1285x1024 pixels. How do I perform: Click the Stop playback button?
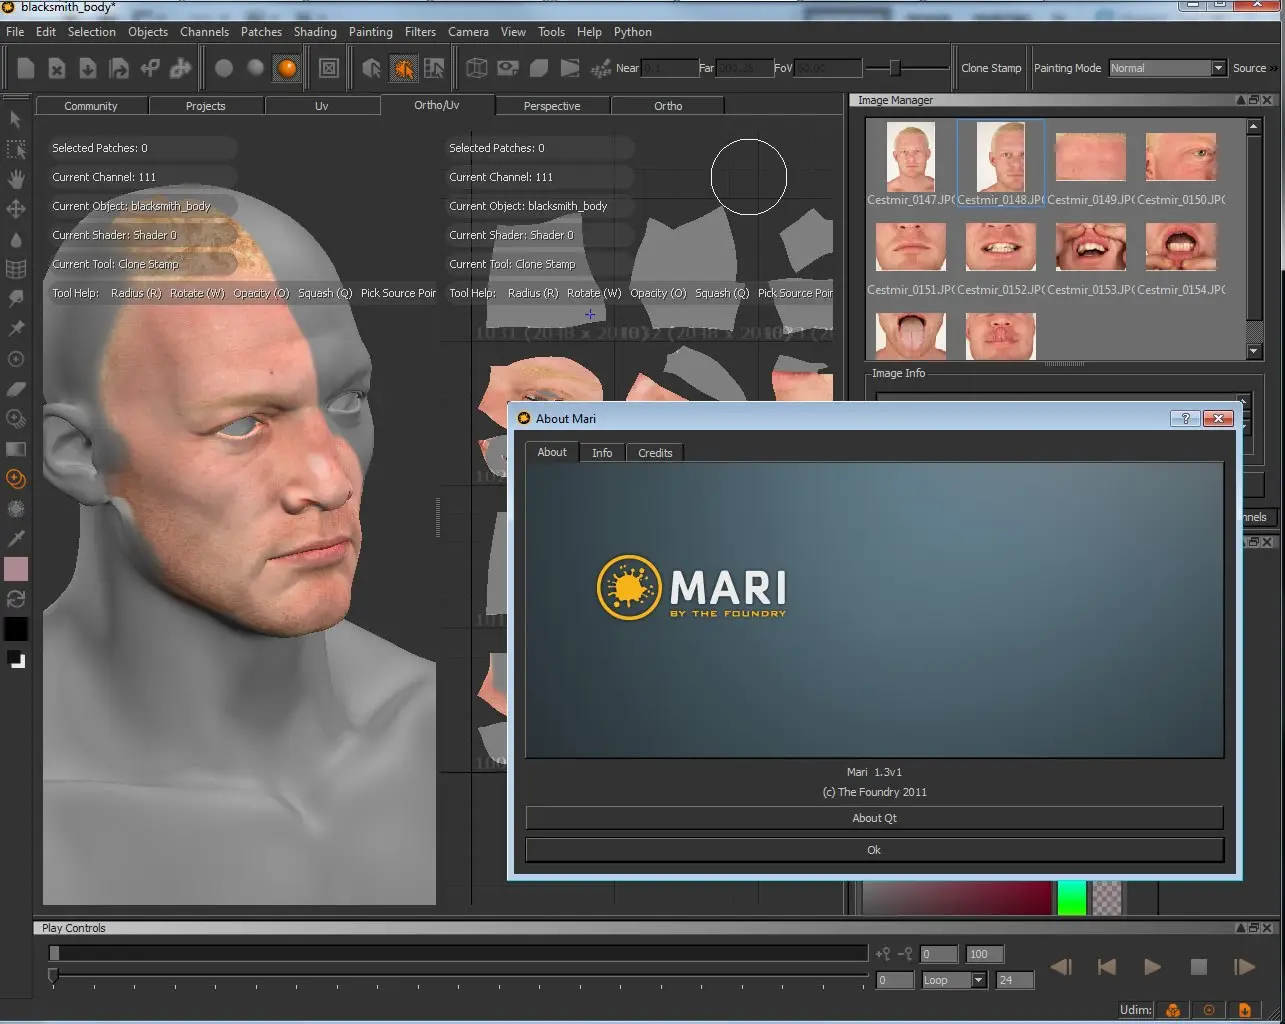(1198, 966)
